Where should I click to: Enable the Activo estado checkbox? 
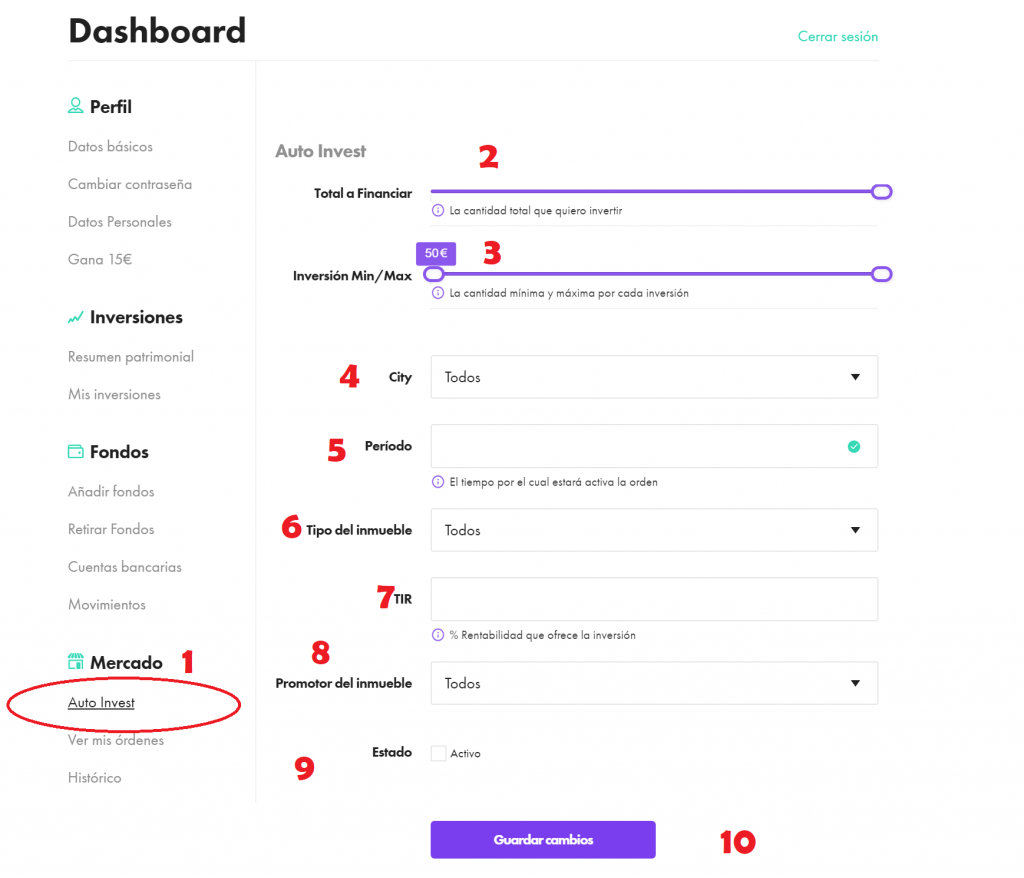pyautogui.click(x=438, y=753)
